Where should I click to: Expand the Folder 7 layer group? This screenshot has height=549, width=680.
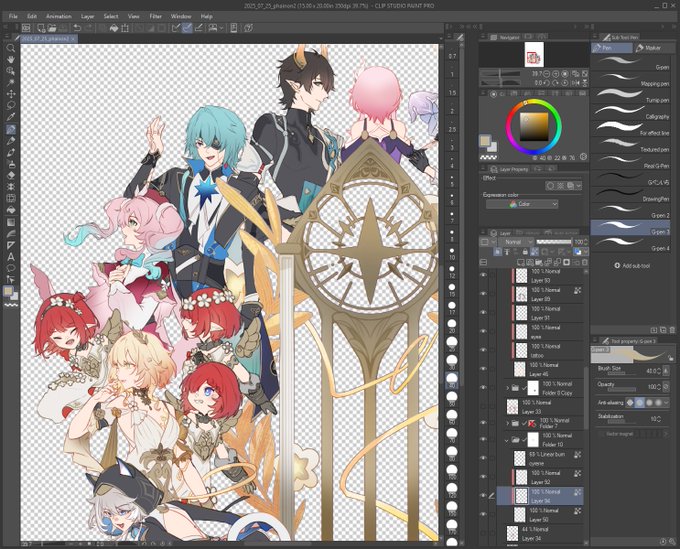[507, 423]
